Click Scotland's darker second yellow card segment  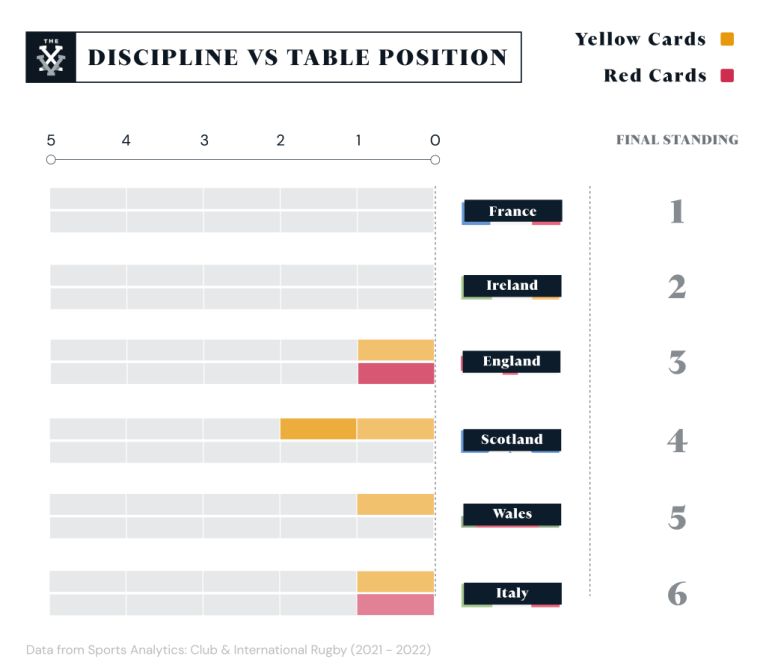(x=318, y=429)
